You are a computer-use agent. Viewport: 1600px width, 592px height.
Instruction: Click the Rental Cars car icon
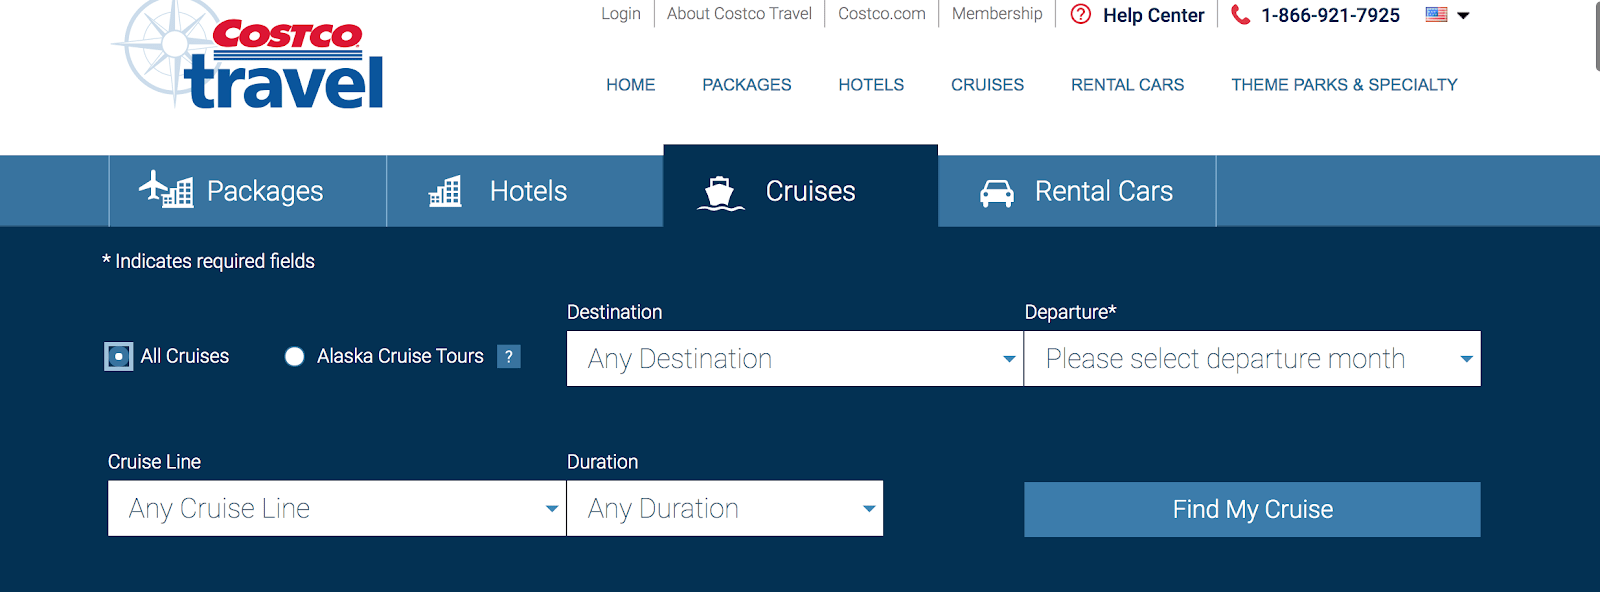point(997,192)
